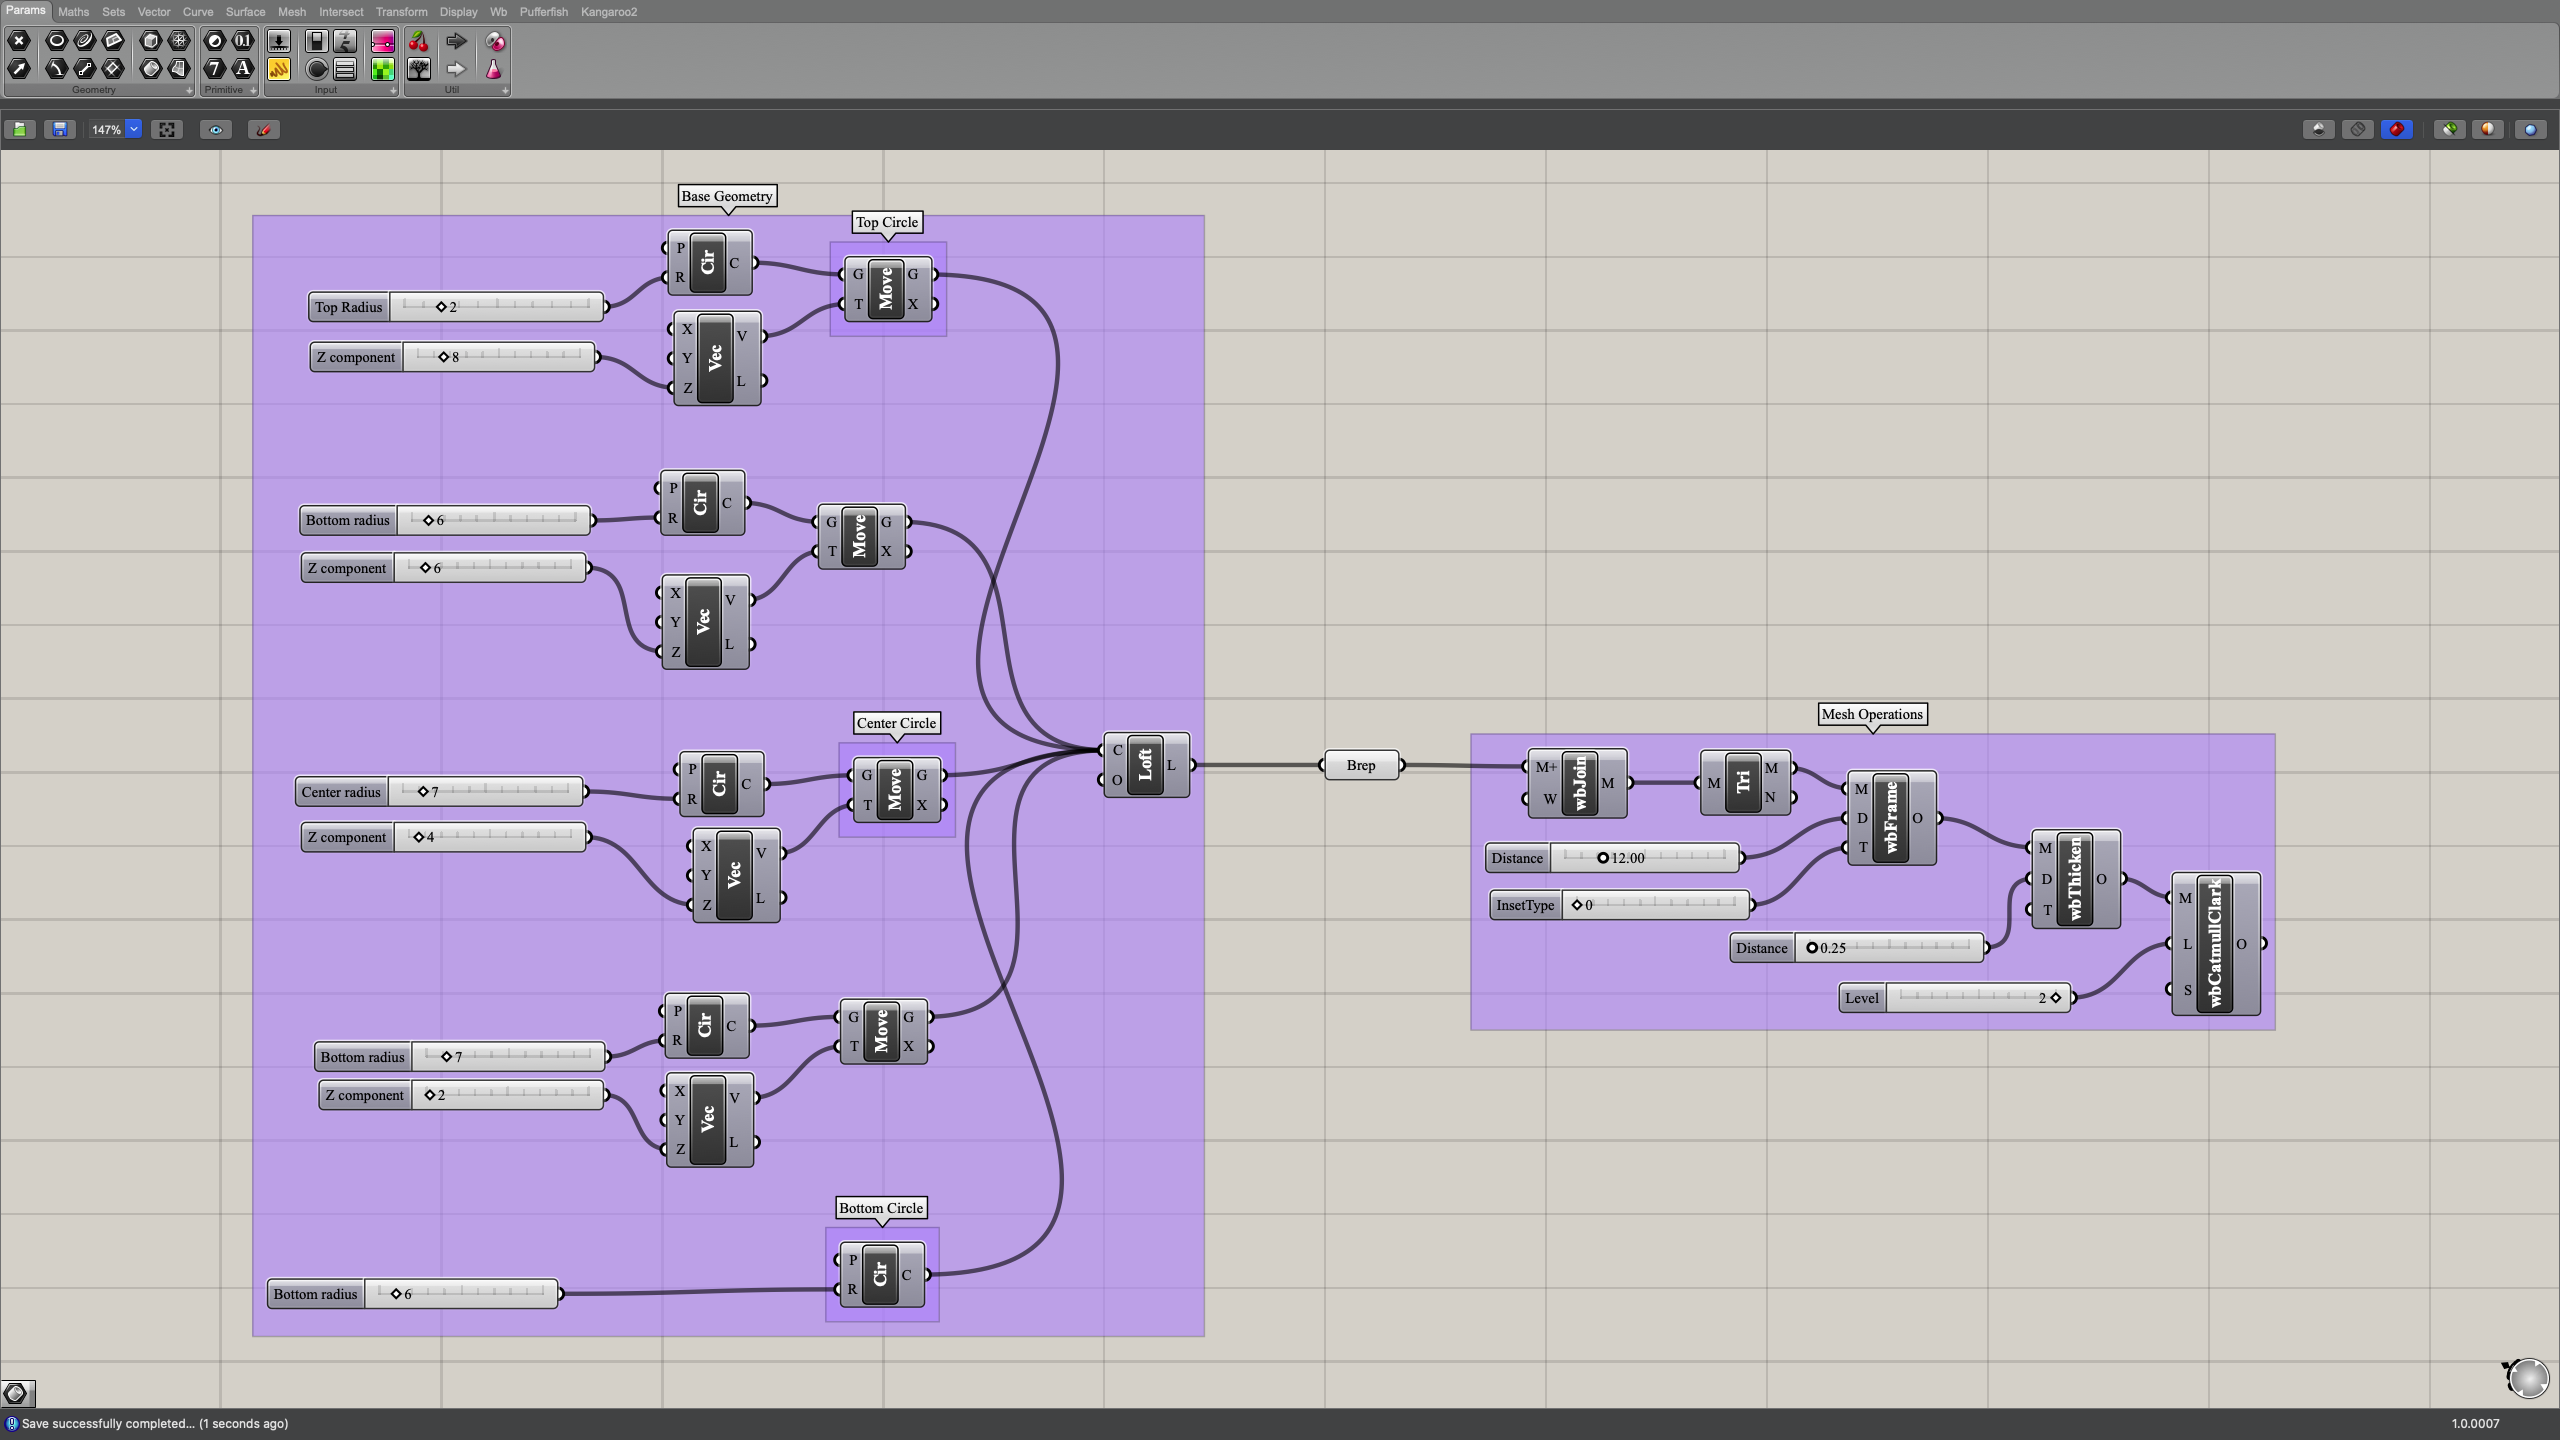Screen dimensions: 2560x1440
Task: Expand the Primitive panel
Action: click(x=253, y=90)
